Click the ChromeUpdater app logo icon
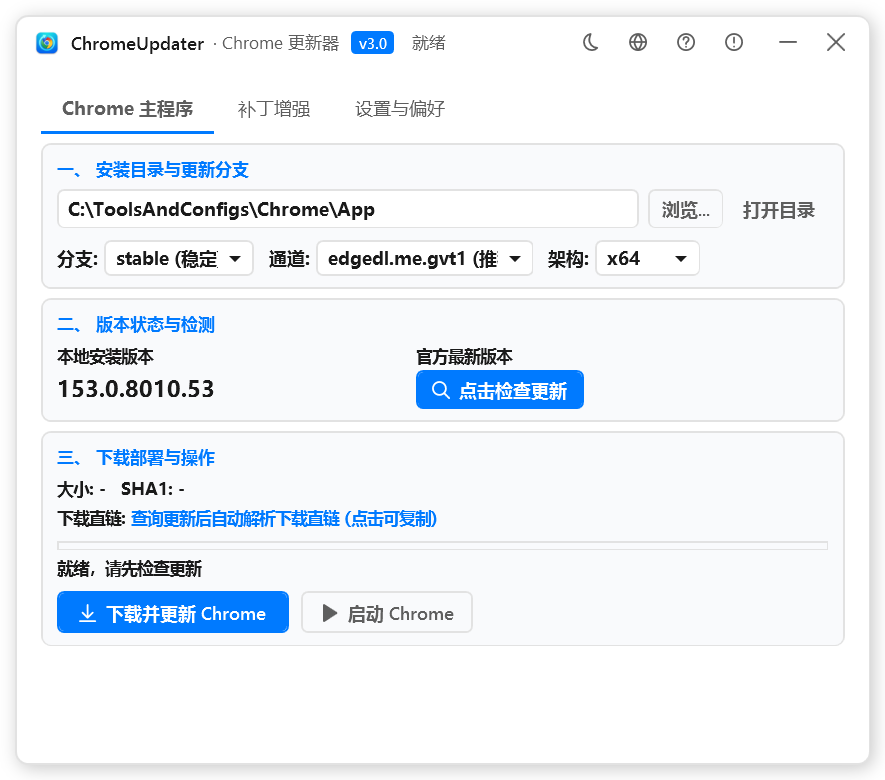Viewport: 885px width, 780px height. tap(47, 43)
